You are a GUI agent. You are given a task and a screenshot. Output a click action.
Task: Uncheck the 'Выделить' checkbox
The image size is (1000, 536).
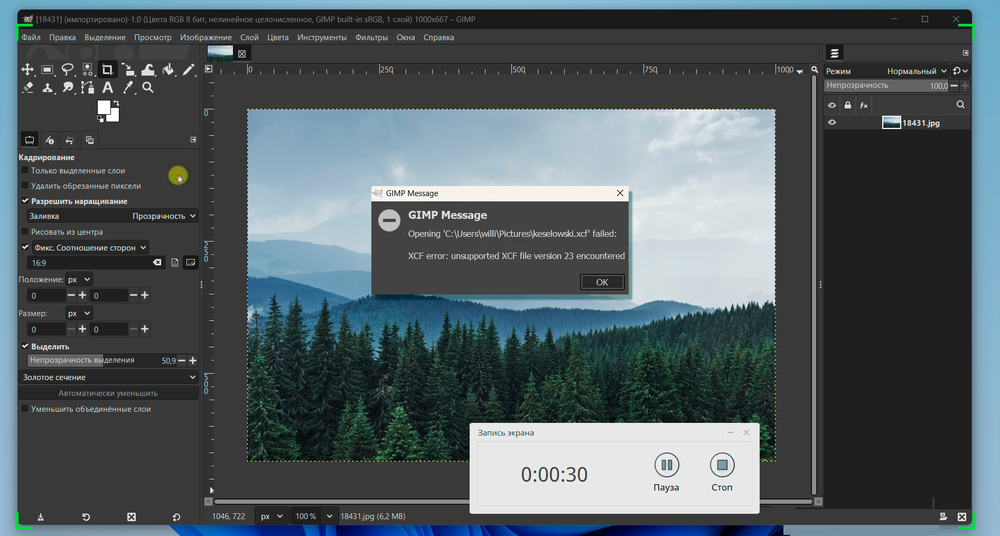click(x=25, y=346)
